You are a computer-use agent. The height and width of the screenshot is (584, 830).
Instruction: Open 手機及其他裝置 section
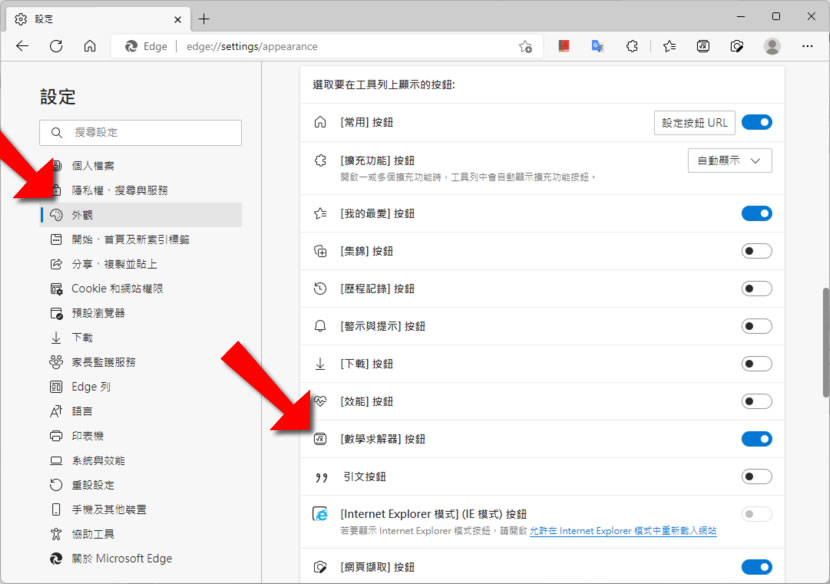pyautogui.click(x=141, y=509)
